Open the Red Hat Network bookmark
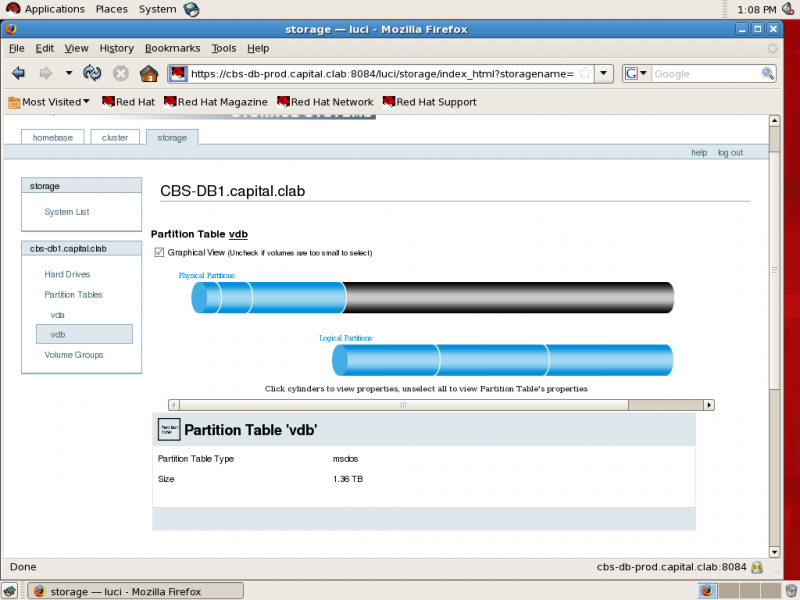The width and height of the screenshot is (800, 600). 325,102
